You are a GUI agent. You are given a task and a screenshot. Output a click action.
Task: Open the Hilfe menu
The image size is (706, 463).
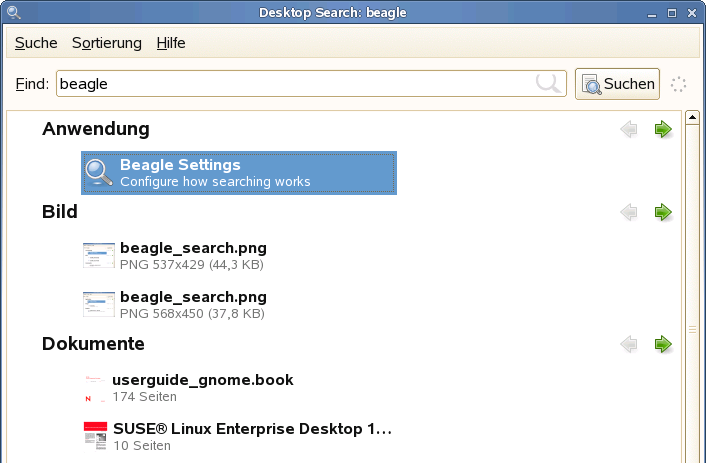(x=171, y=43)
